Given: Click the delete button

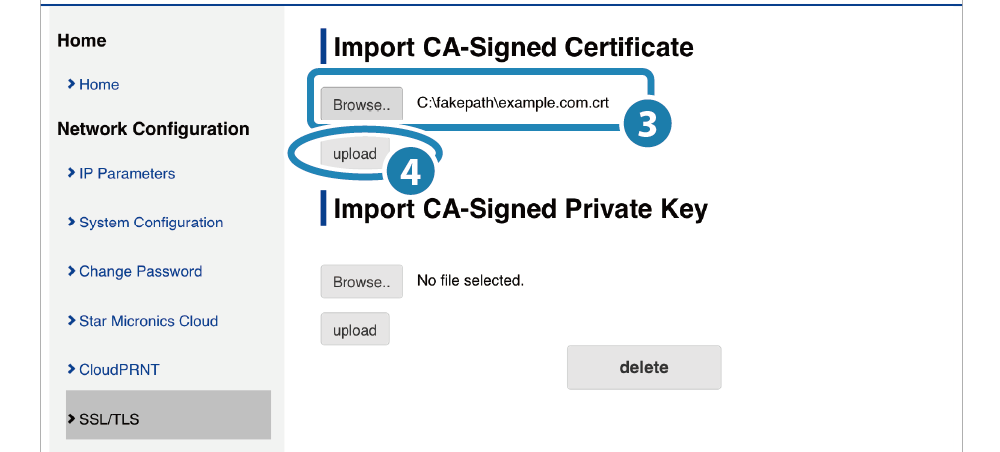Looking at the screenshot, I should click(644, 367).
